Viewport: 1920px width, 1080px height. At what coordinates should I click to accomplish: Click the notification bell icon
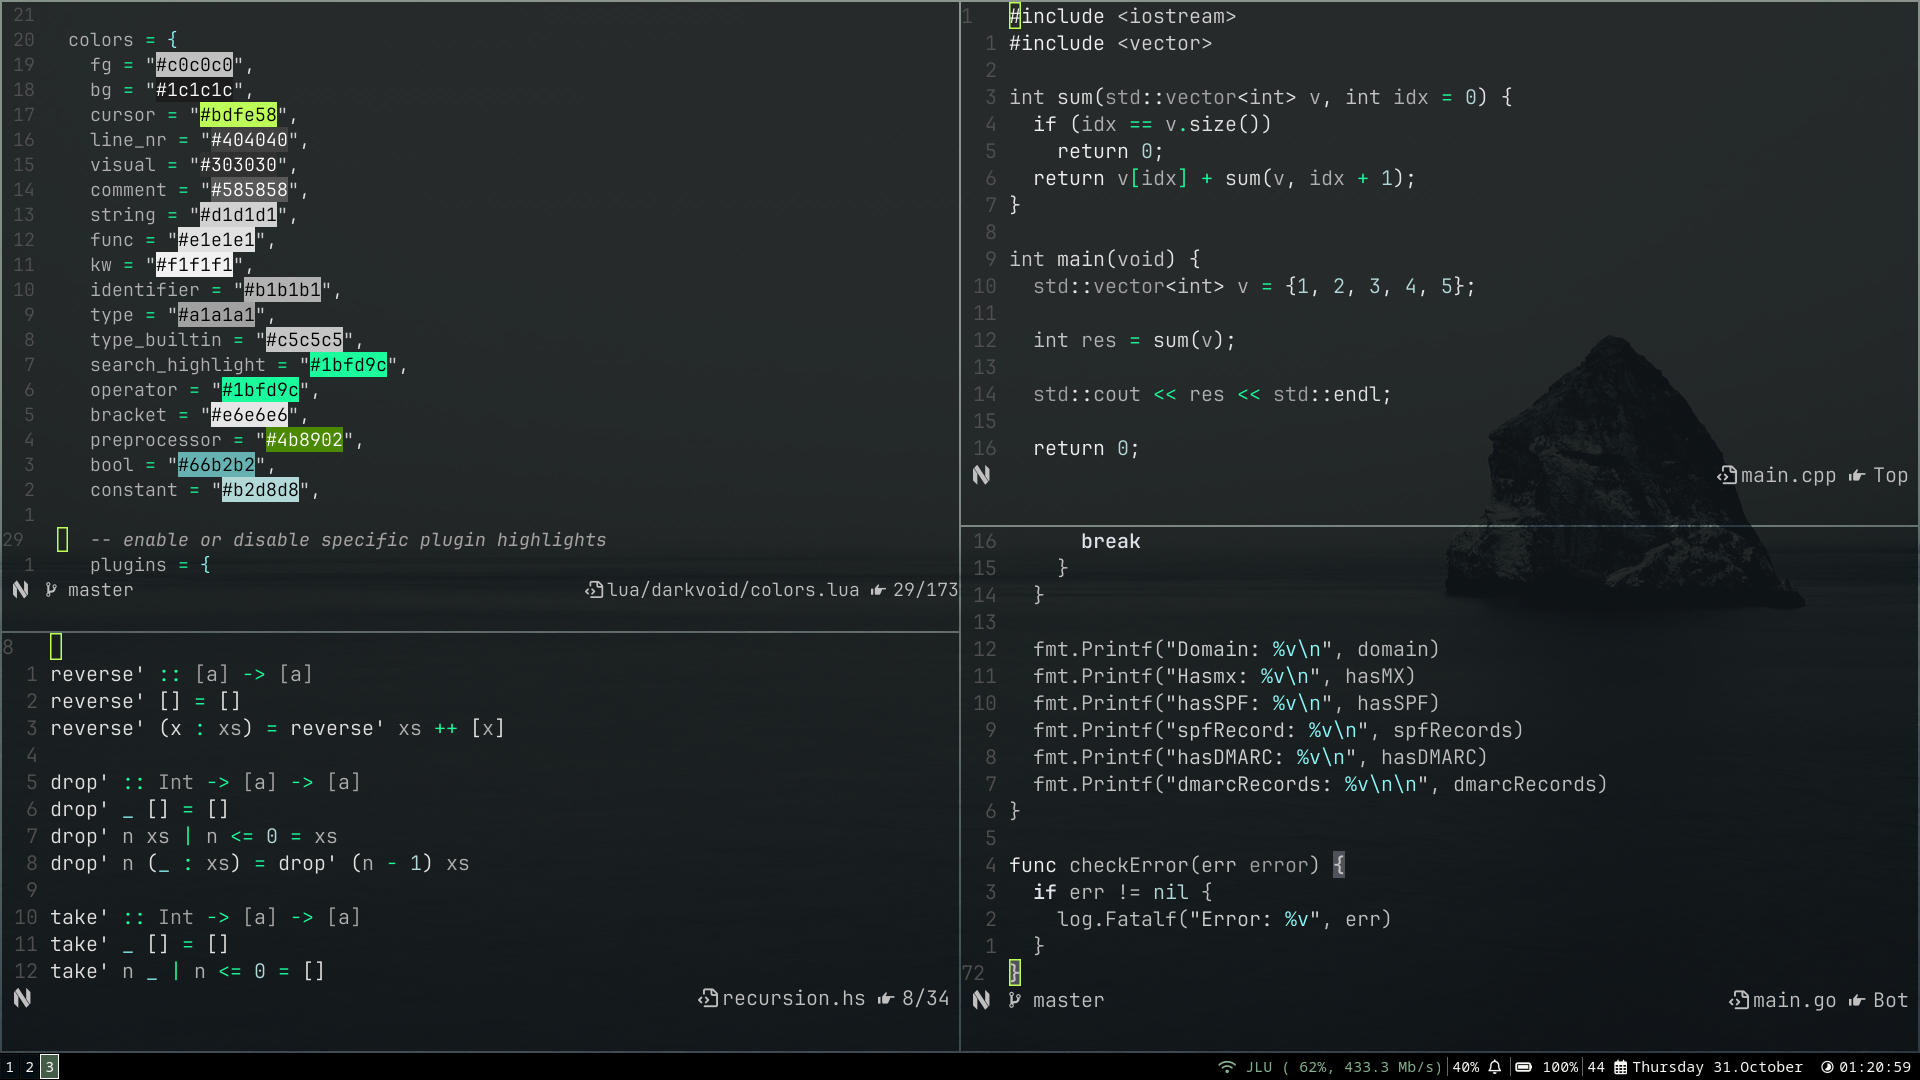coord(1495,1067)
